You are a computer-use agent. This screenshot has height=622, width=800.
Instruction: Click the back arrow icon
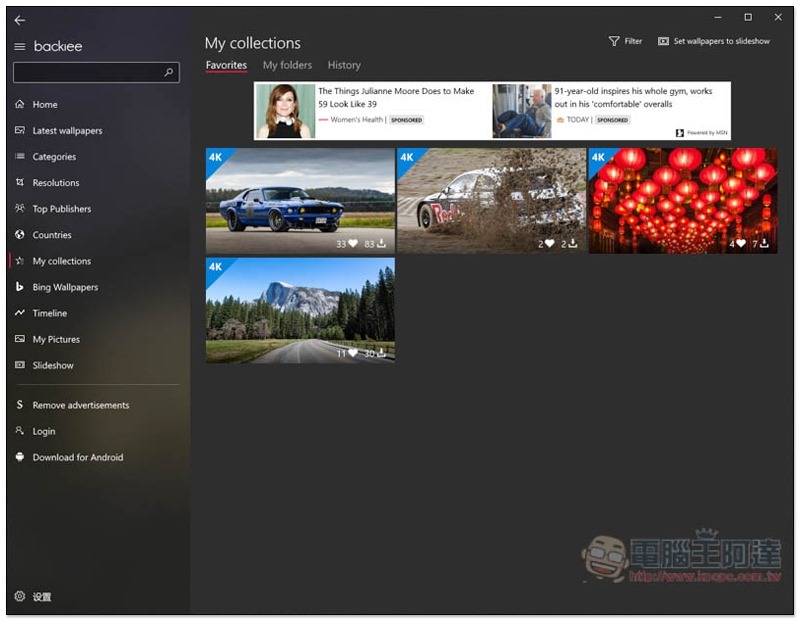tap(20, 20)
